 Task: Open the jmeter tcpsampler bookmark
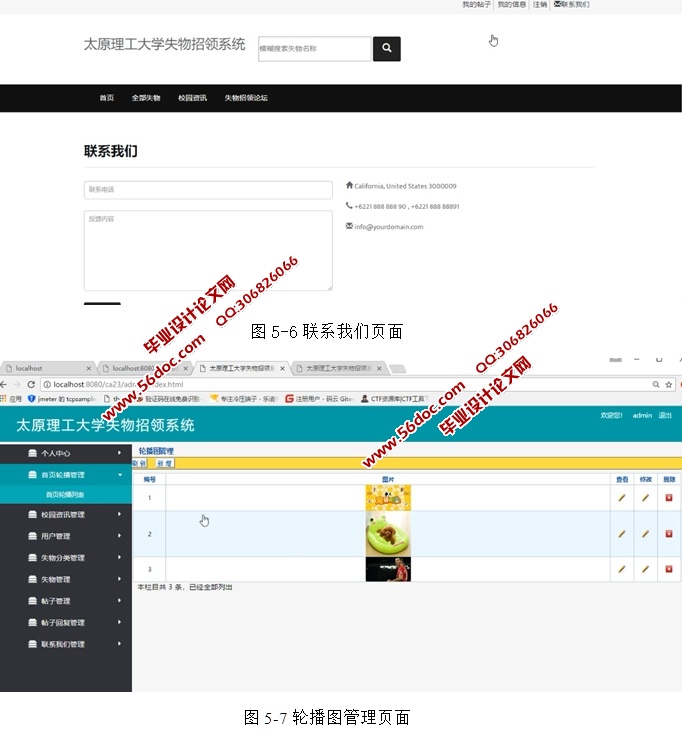tap(62, 399)
